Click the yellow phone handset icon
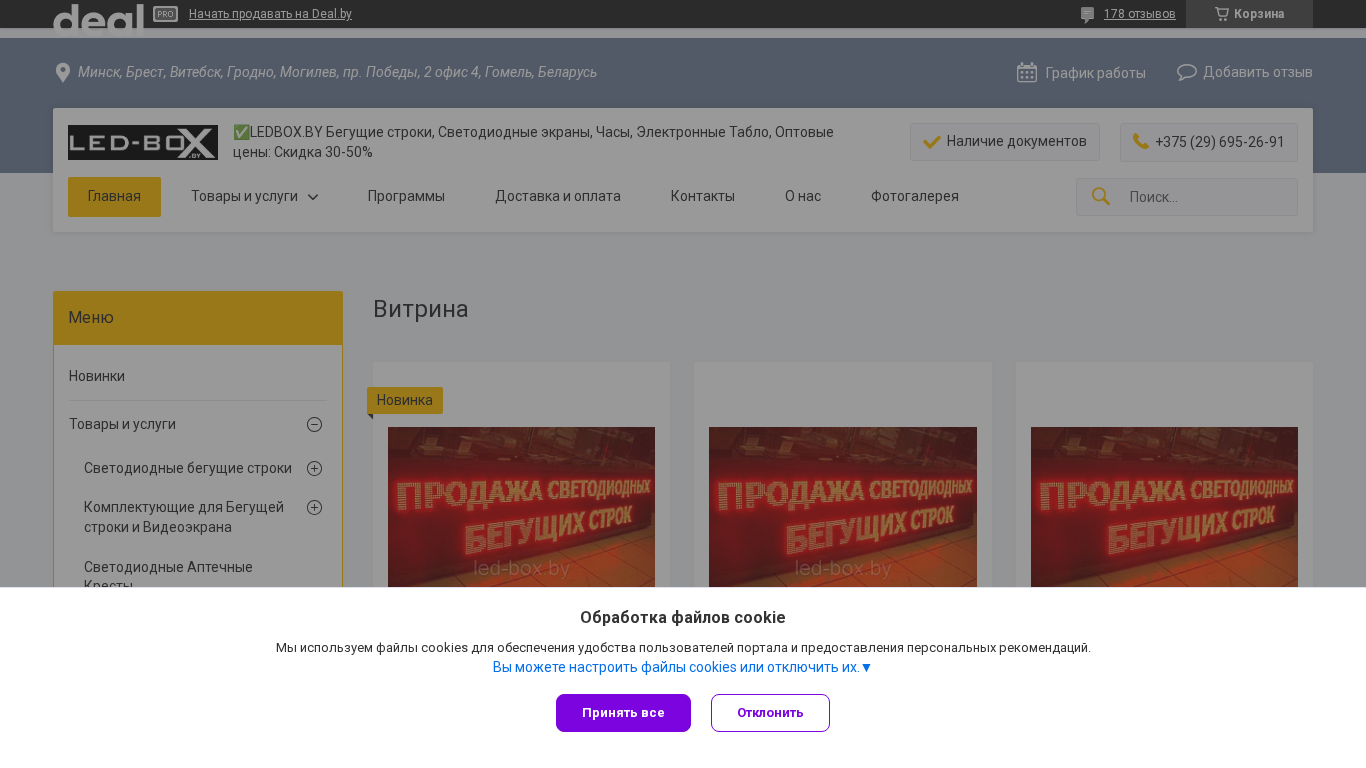This screenshot has width=1366, height=768. click(1140, 141)
